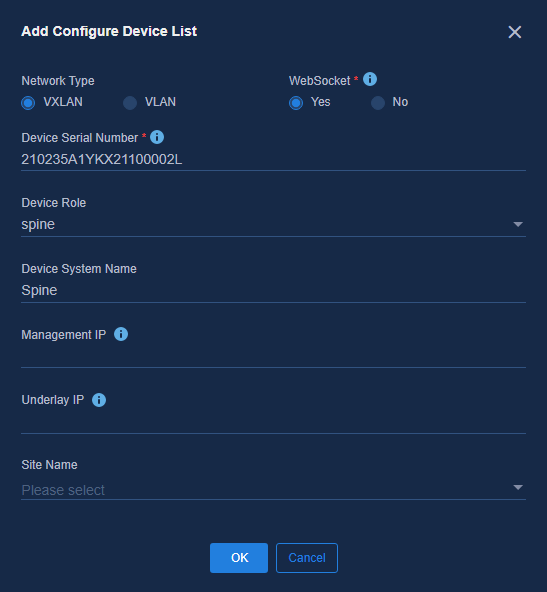Set WebSocket to No

[x=378, y=103]
